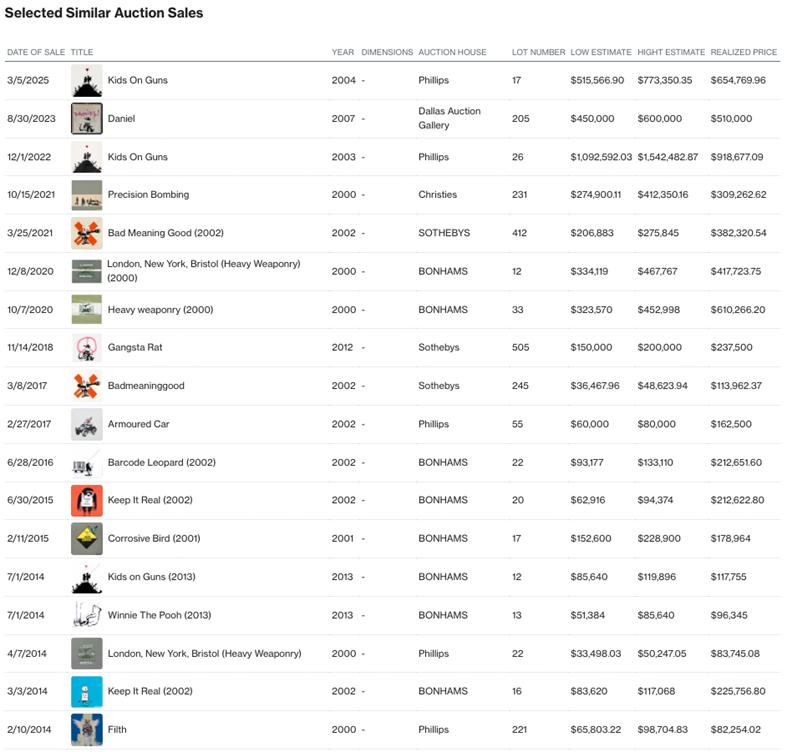Sort by the Date of Sale column header
787x752 pixels.
(x=36, y=52)
